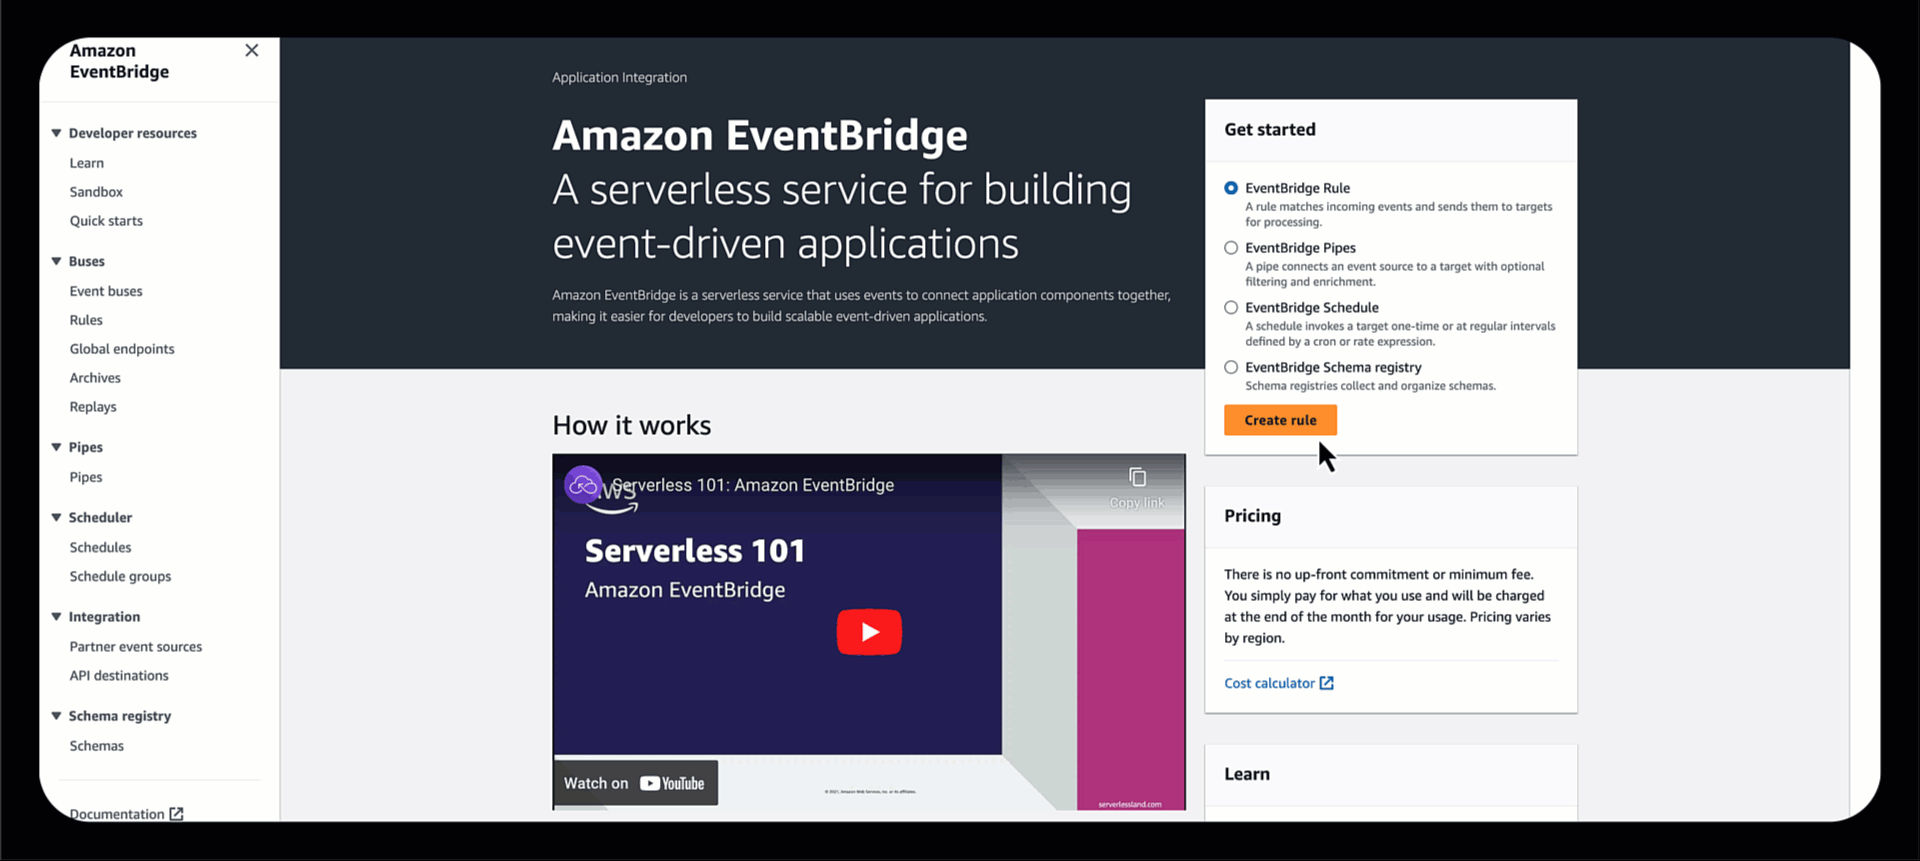Click the Copy link icon on video

click(1137, 478)
